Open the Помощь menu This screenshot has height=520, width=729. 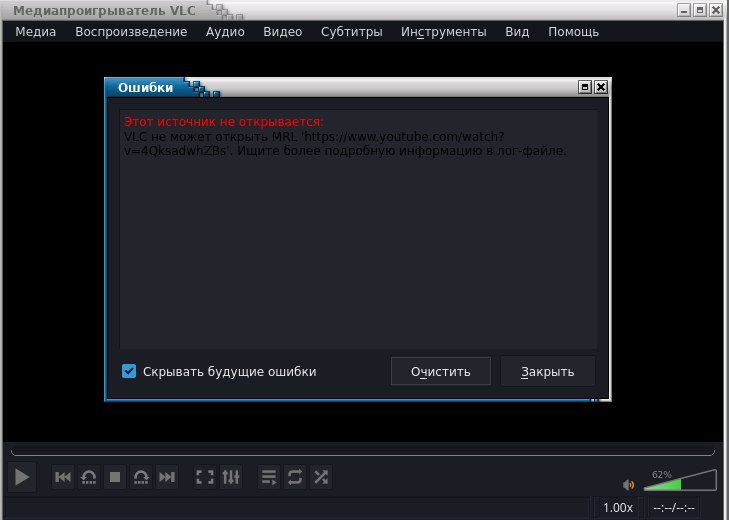(x=573, y=32)
